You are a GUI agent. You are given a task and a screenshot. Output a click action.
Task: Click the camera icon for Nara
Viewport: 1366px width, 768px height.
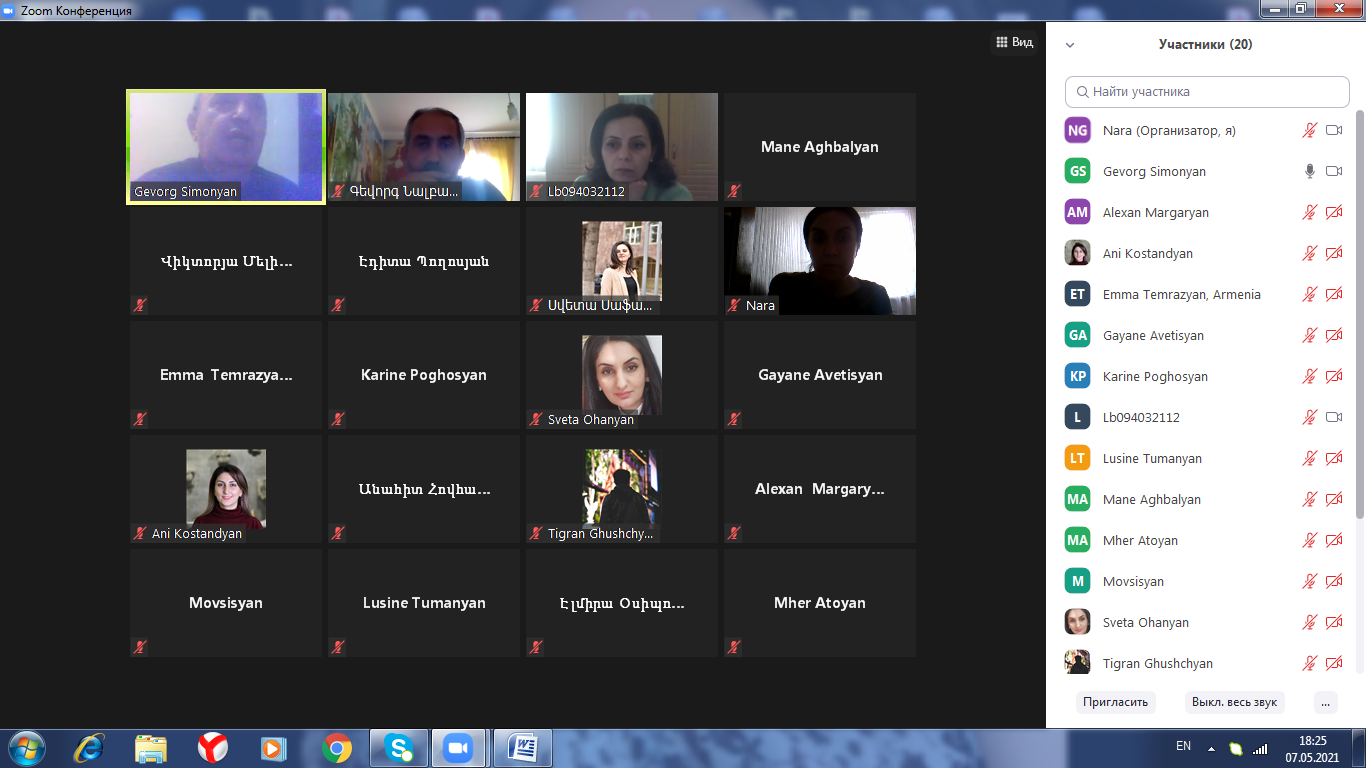1333,130
